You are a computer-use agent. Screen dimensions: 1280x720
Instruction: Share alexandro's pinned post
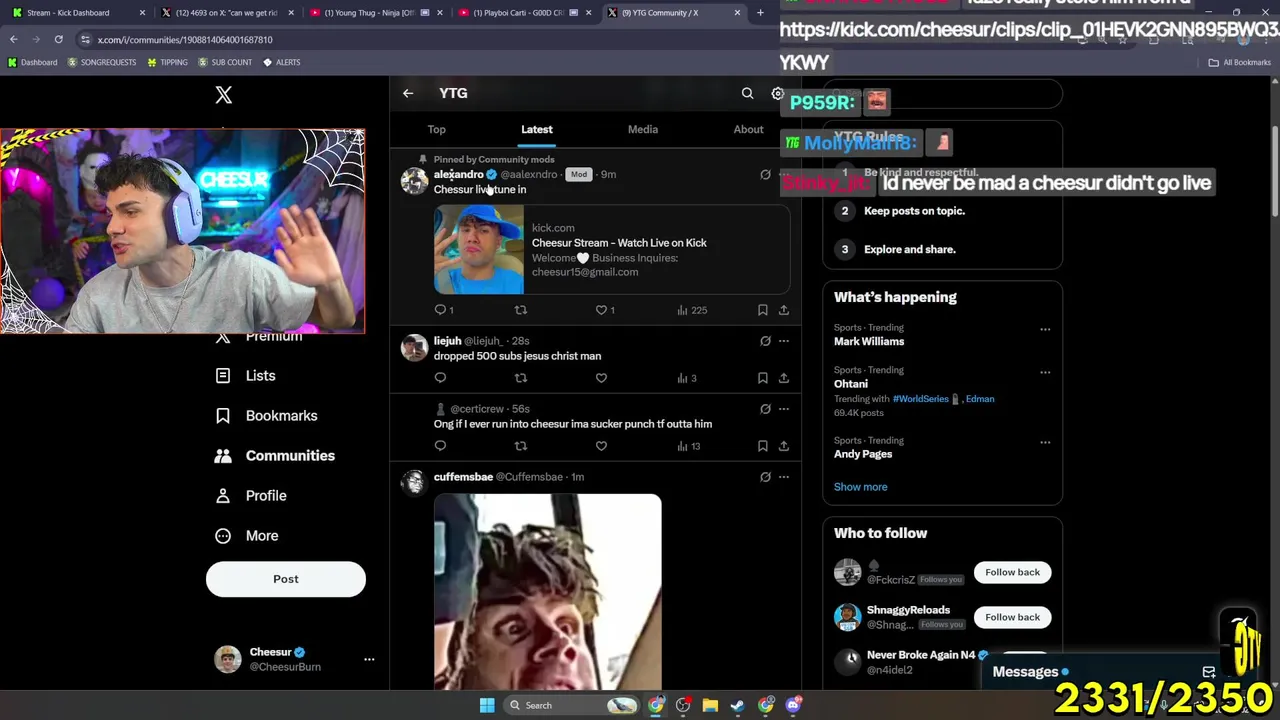(x=784, y=310)
